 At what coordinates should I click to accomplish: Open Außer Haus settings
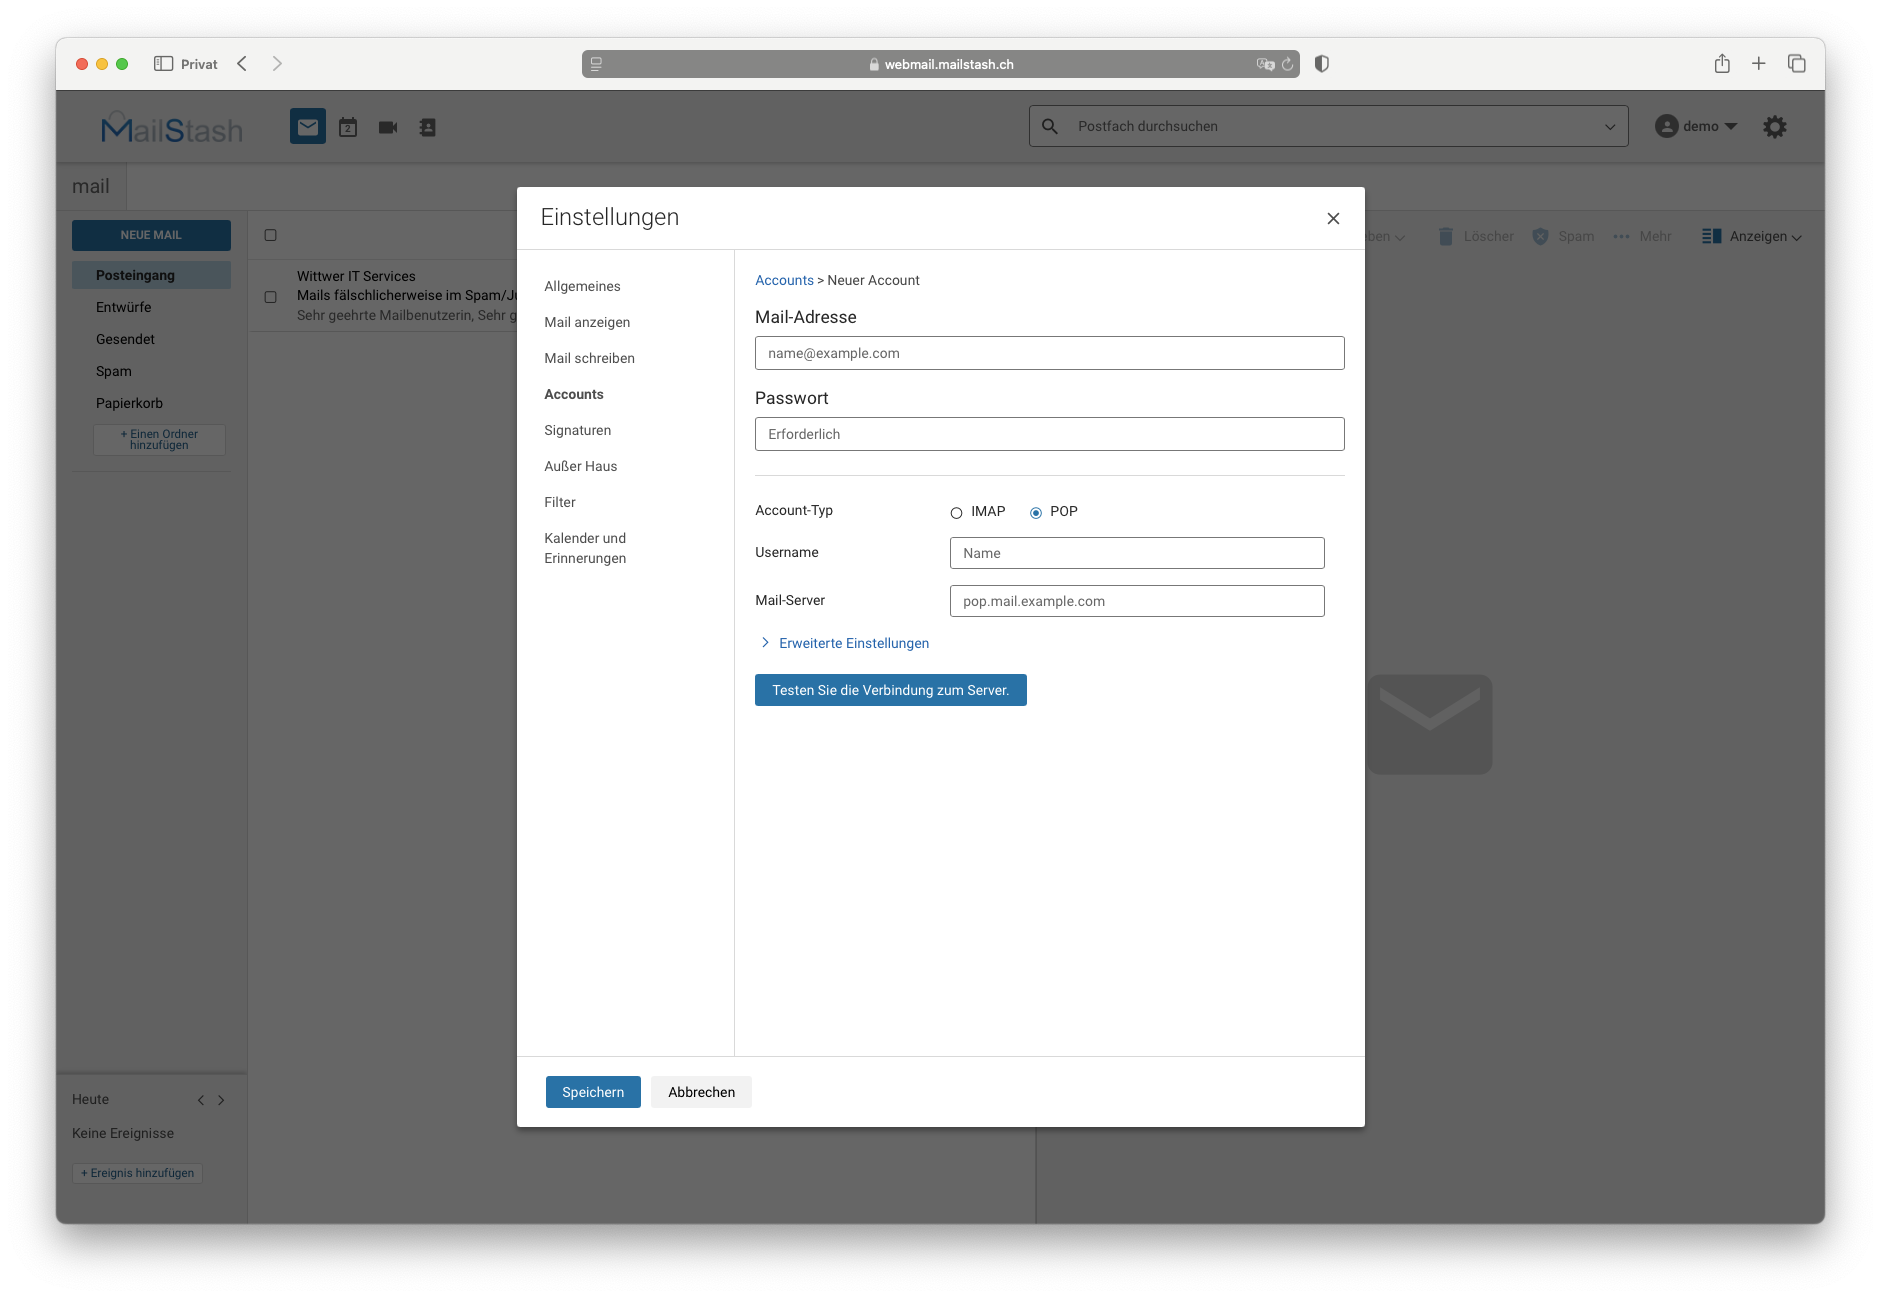(580, 466)
